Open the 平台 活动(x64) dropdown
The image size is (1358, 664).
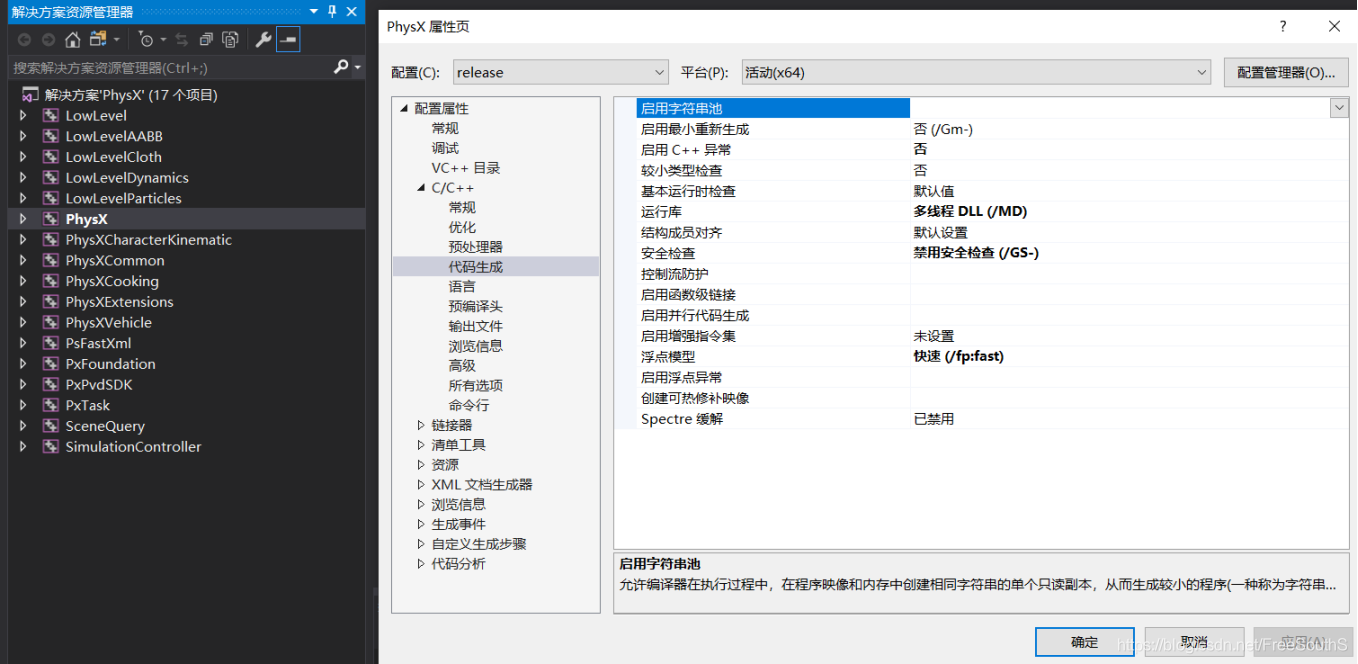coord(976,72)
